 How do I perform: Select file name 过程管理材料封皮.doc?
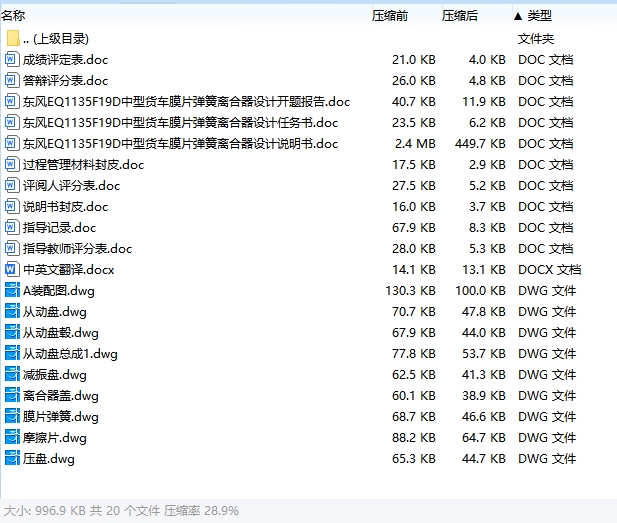tap(83, 164)
